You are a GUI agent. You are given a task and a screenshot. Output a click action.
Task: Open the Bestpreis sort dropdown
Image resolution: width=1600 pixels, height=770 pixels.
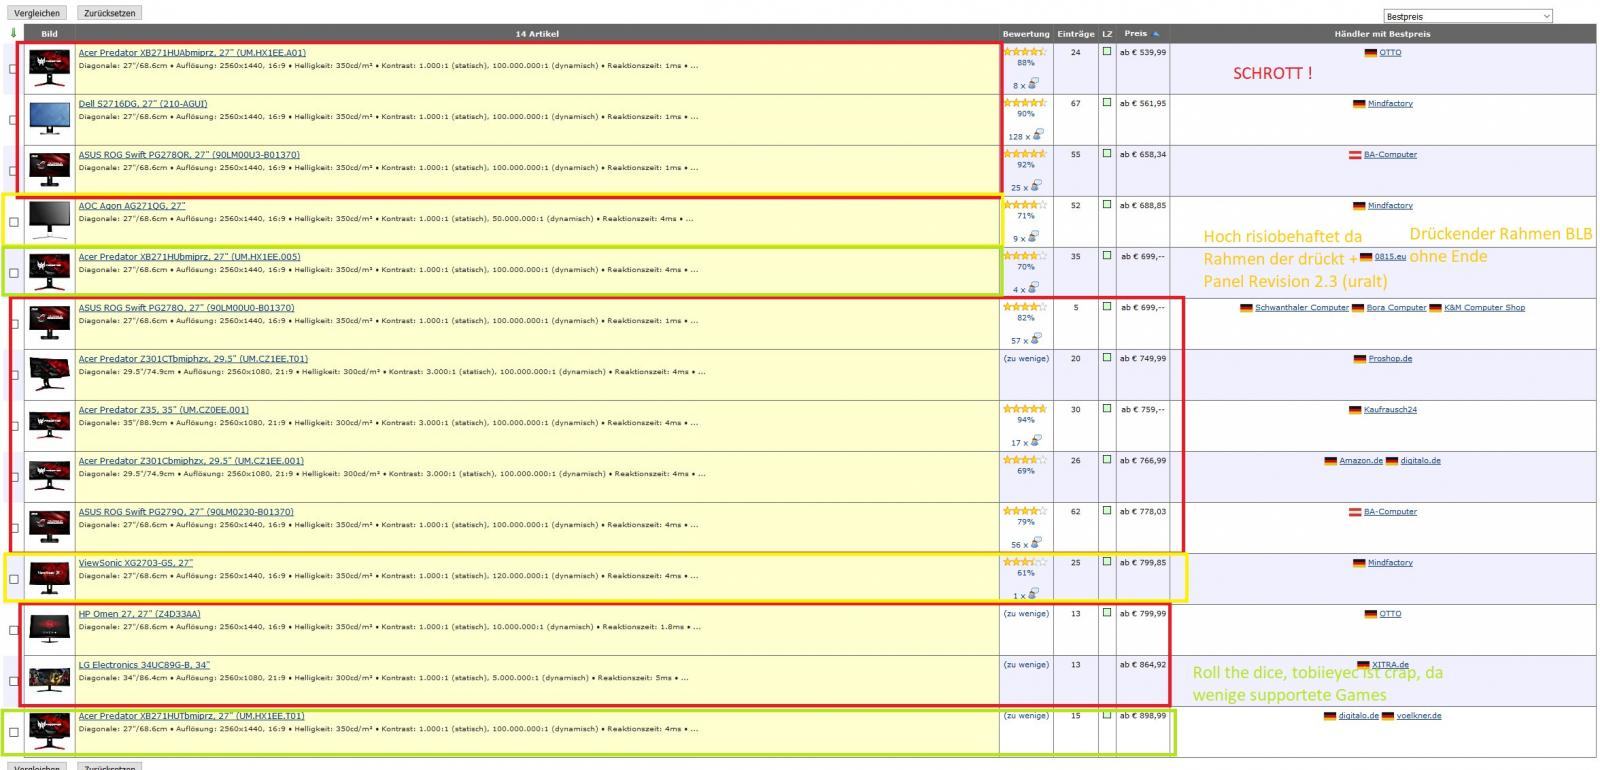[x=1467, y=16]
